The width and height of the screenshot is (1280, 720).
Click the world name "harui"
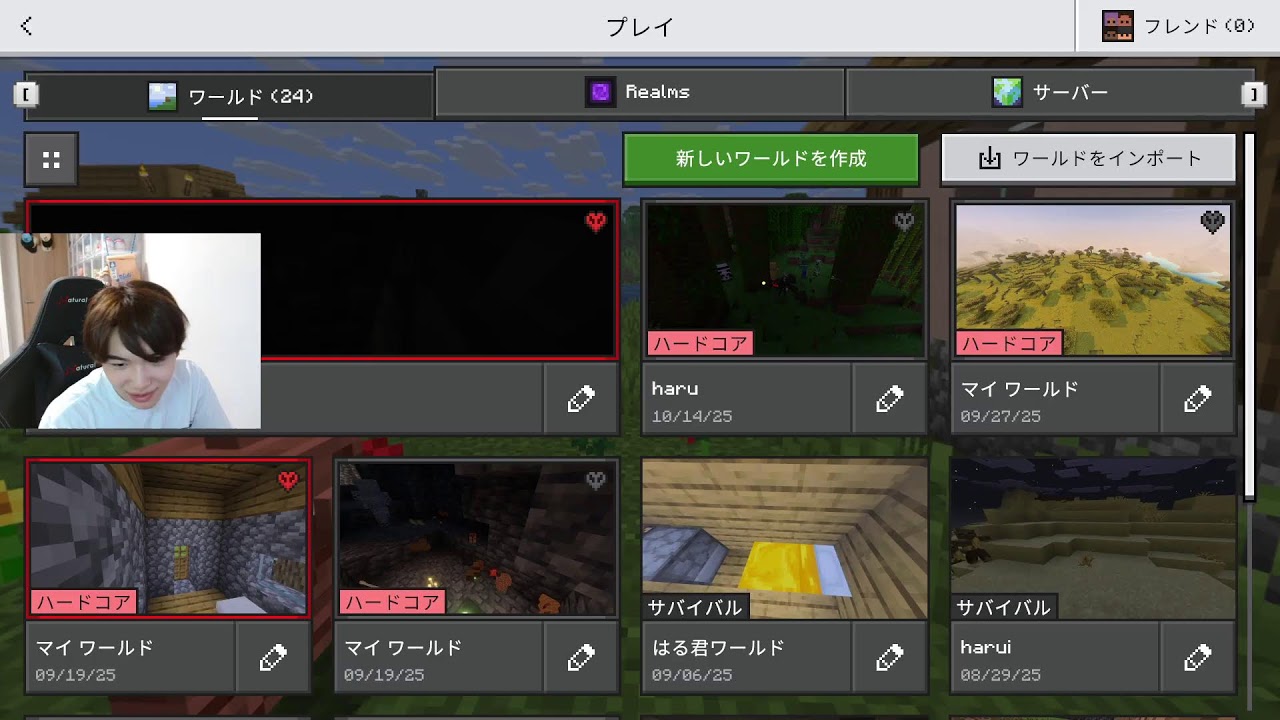986,647
